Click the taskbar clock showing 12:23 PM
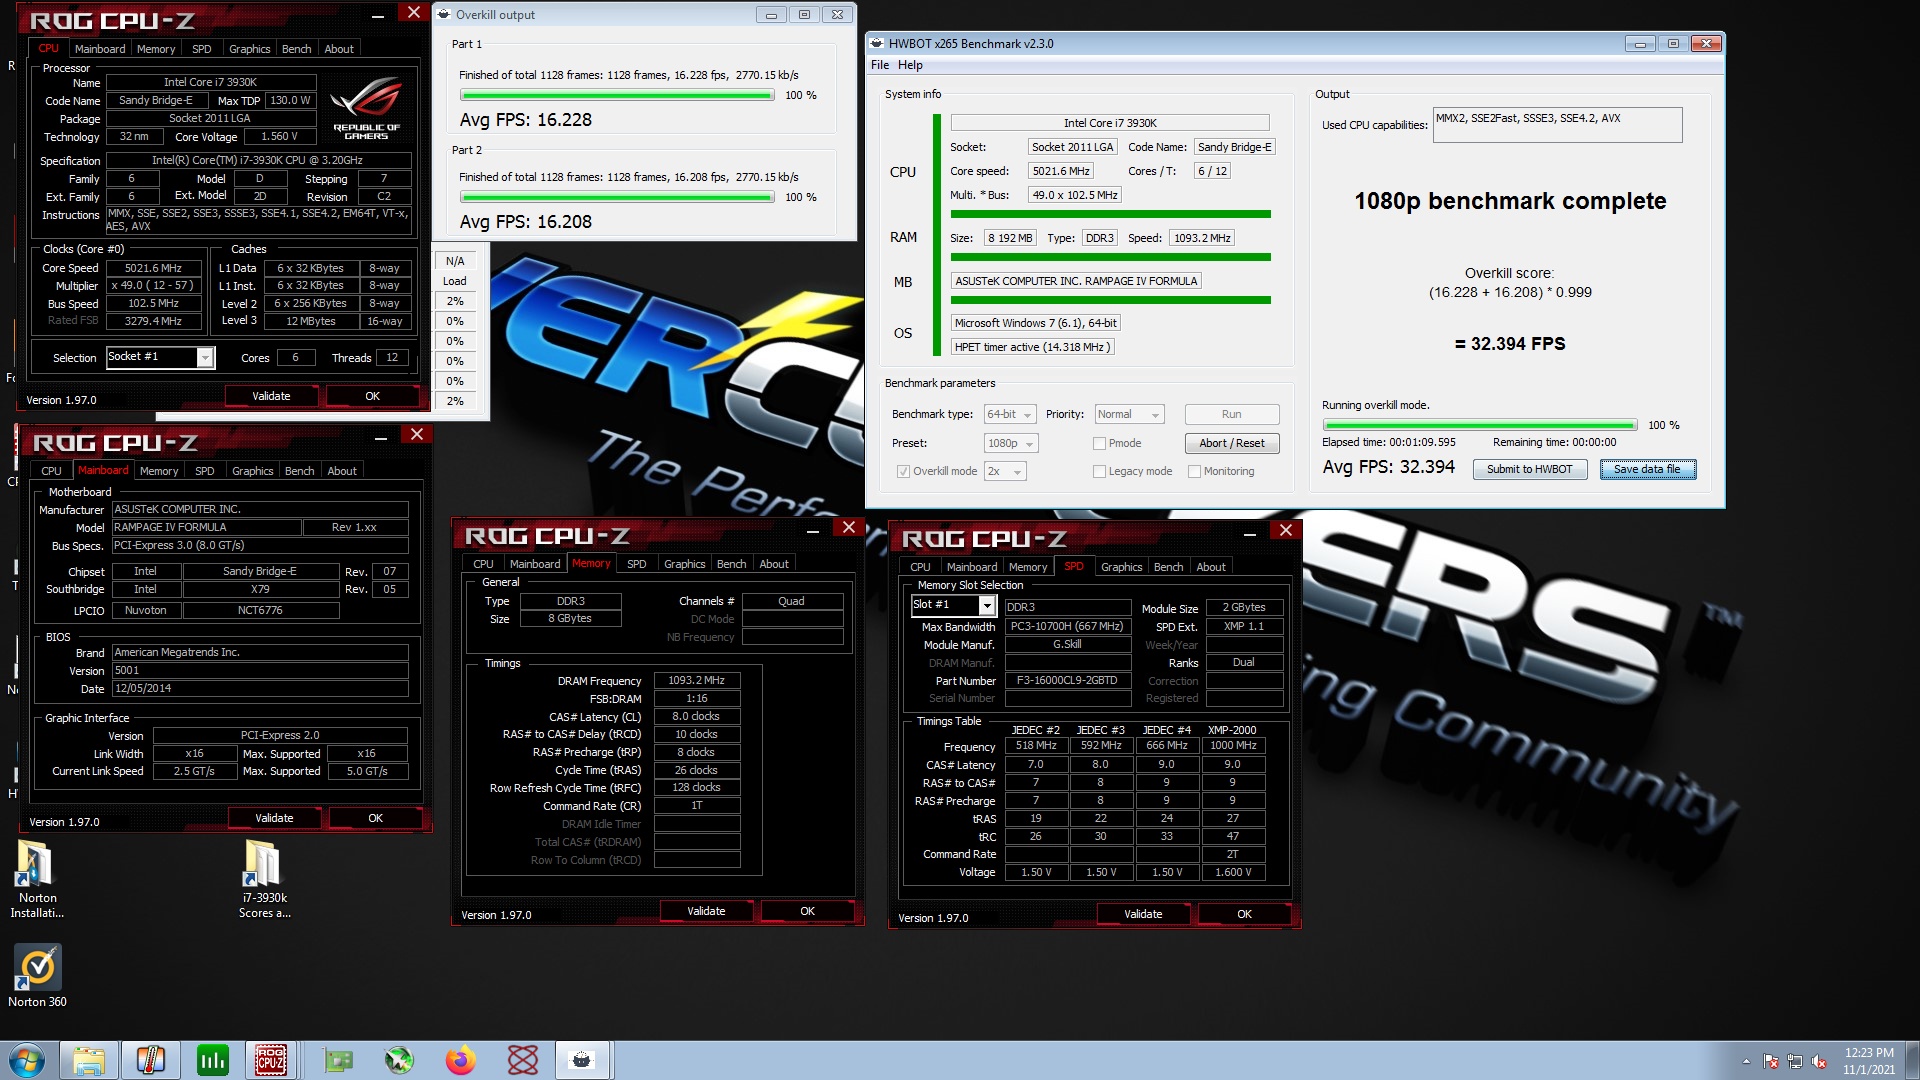 point(1869,1061)
